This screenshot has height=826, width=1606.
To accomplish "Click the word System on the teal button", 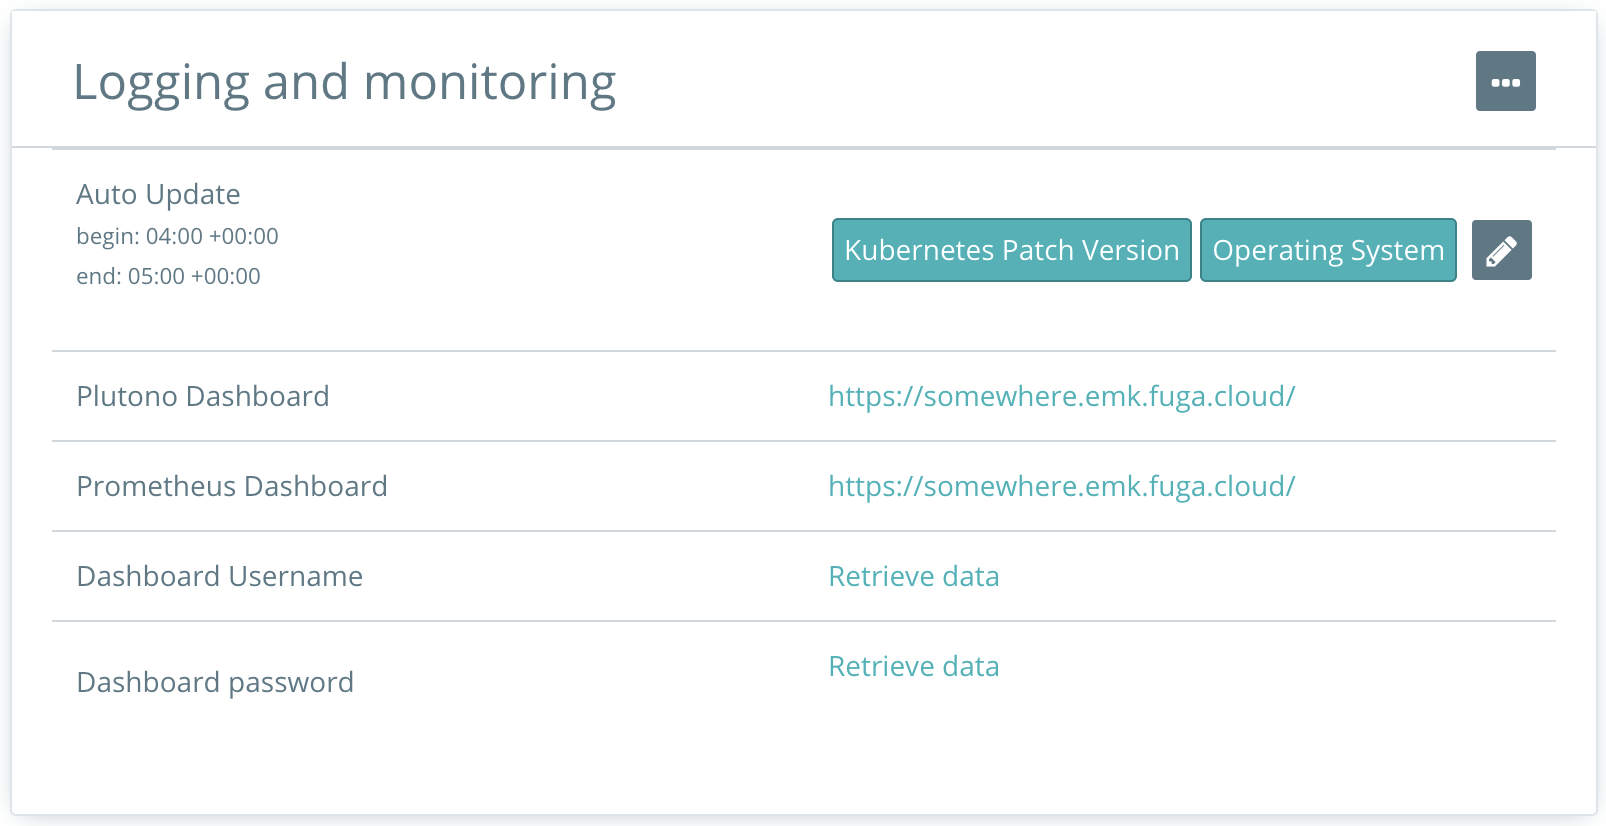I will point(1397,250).
